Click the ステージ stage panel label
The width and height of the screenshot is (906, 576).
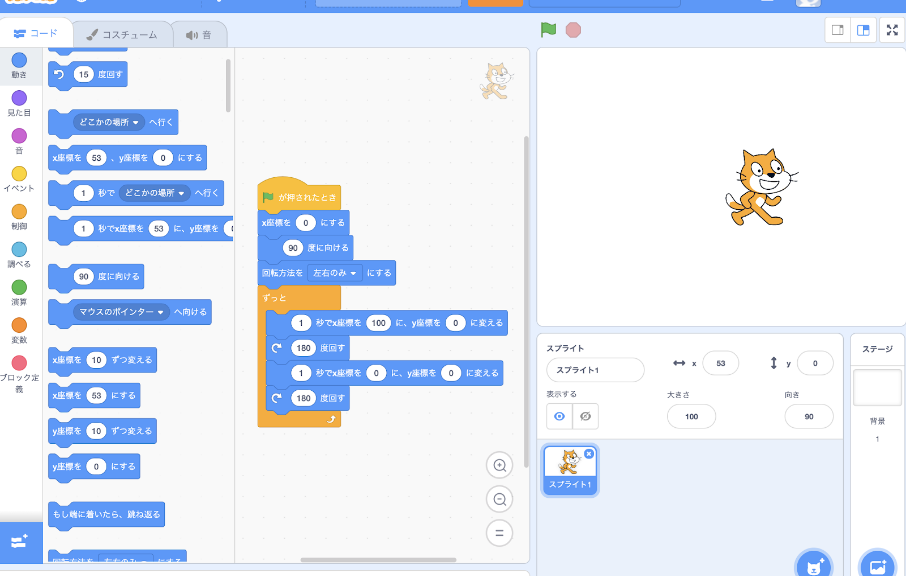pyautogui.click(x=877, y=349)
